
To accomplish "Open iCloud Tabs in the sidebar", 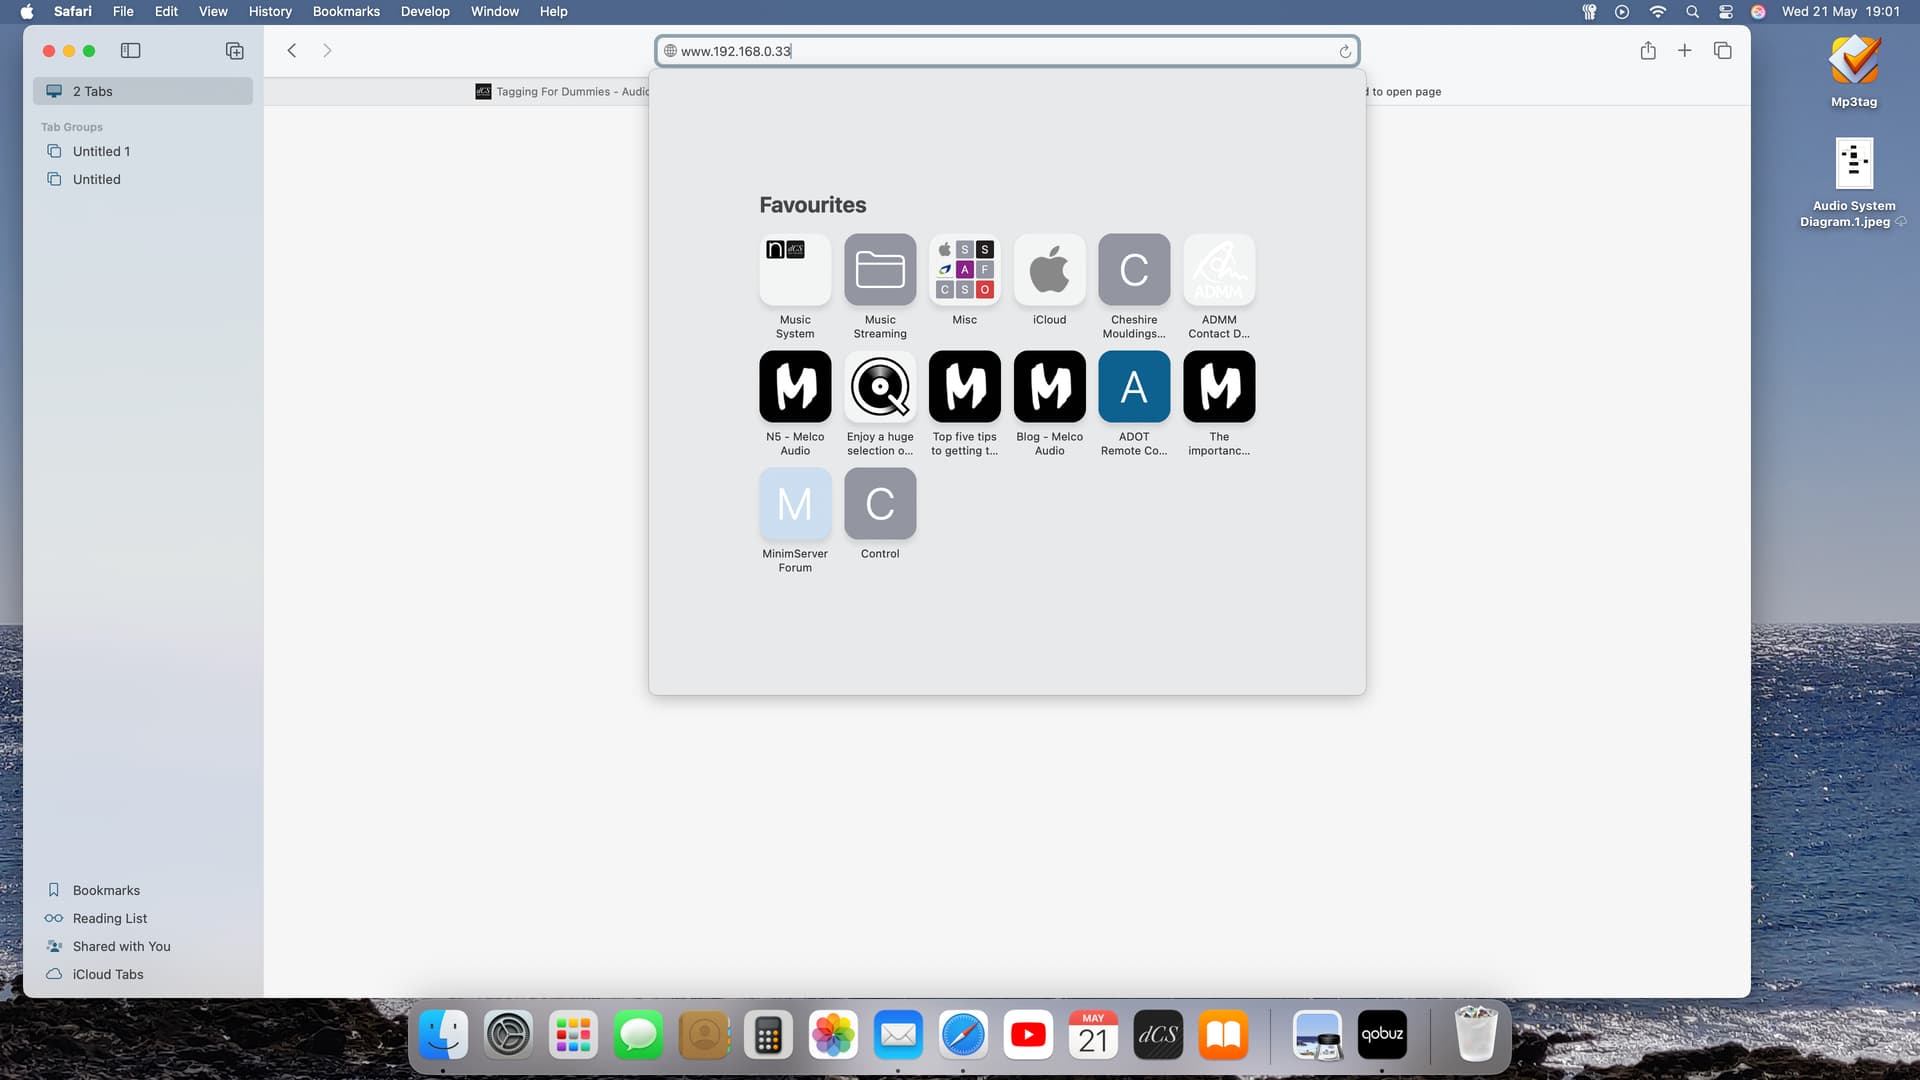I will (143, 974).
